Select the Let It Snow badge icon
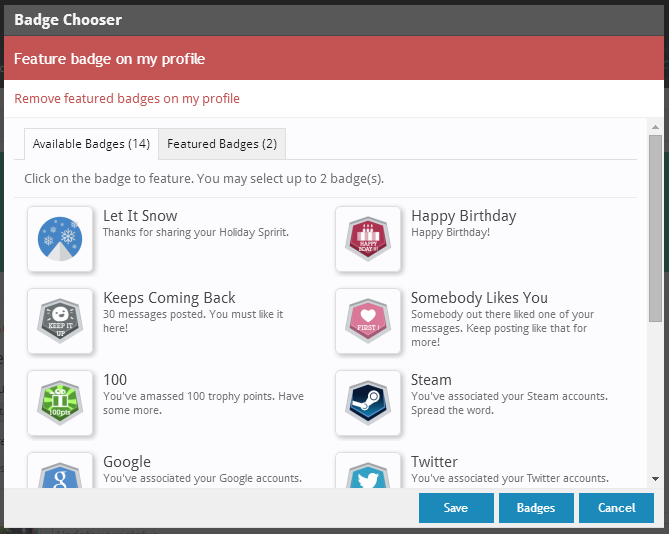Screen dimensions: 669x534 click(x=60, y=238)
